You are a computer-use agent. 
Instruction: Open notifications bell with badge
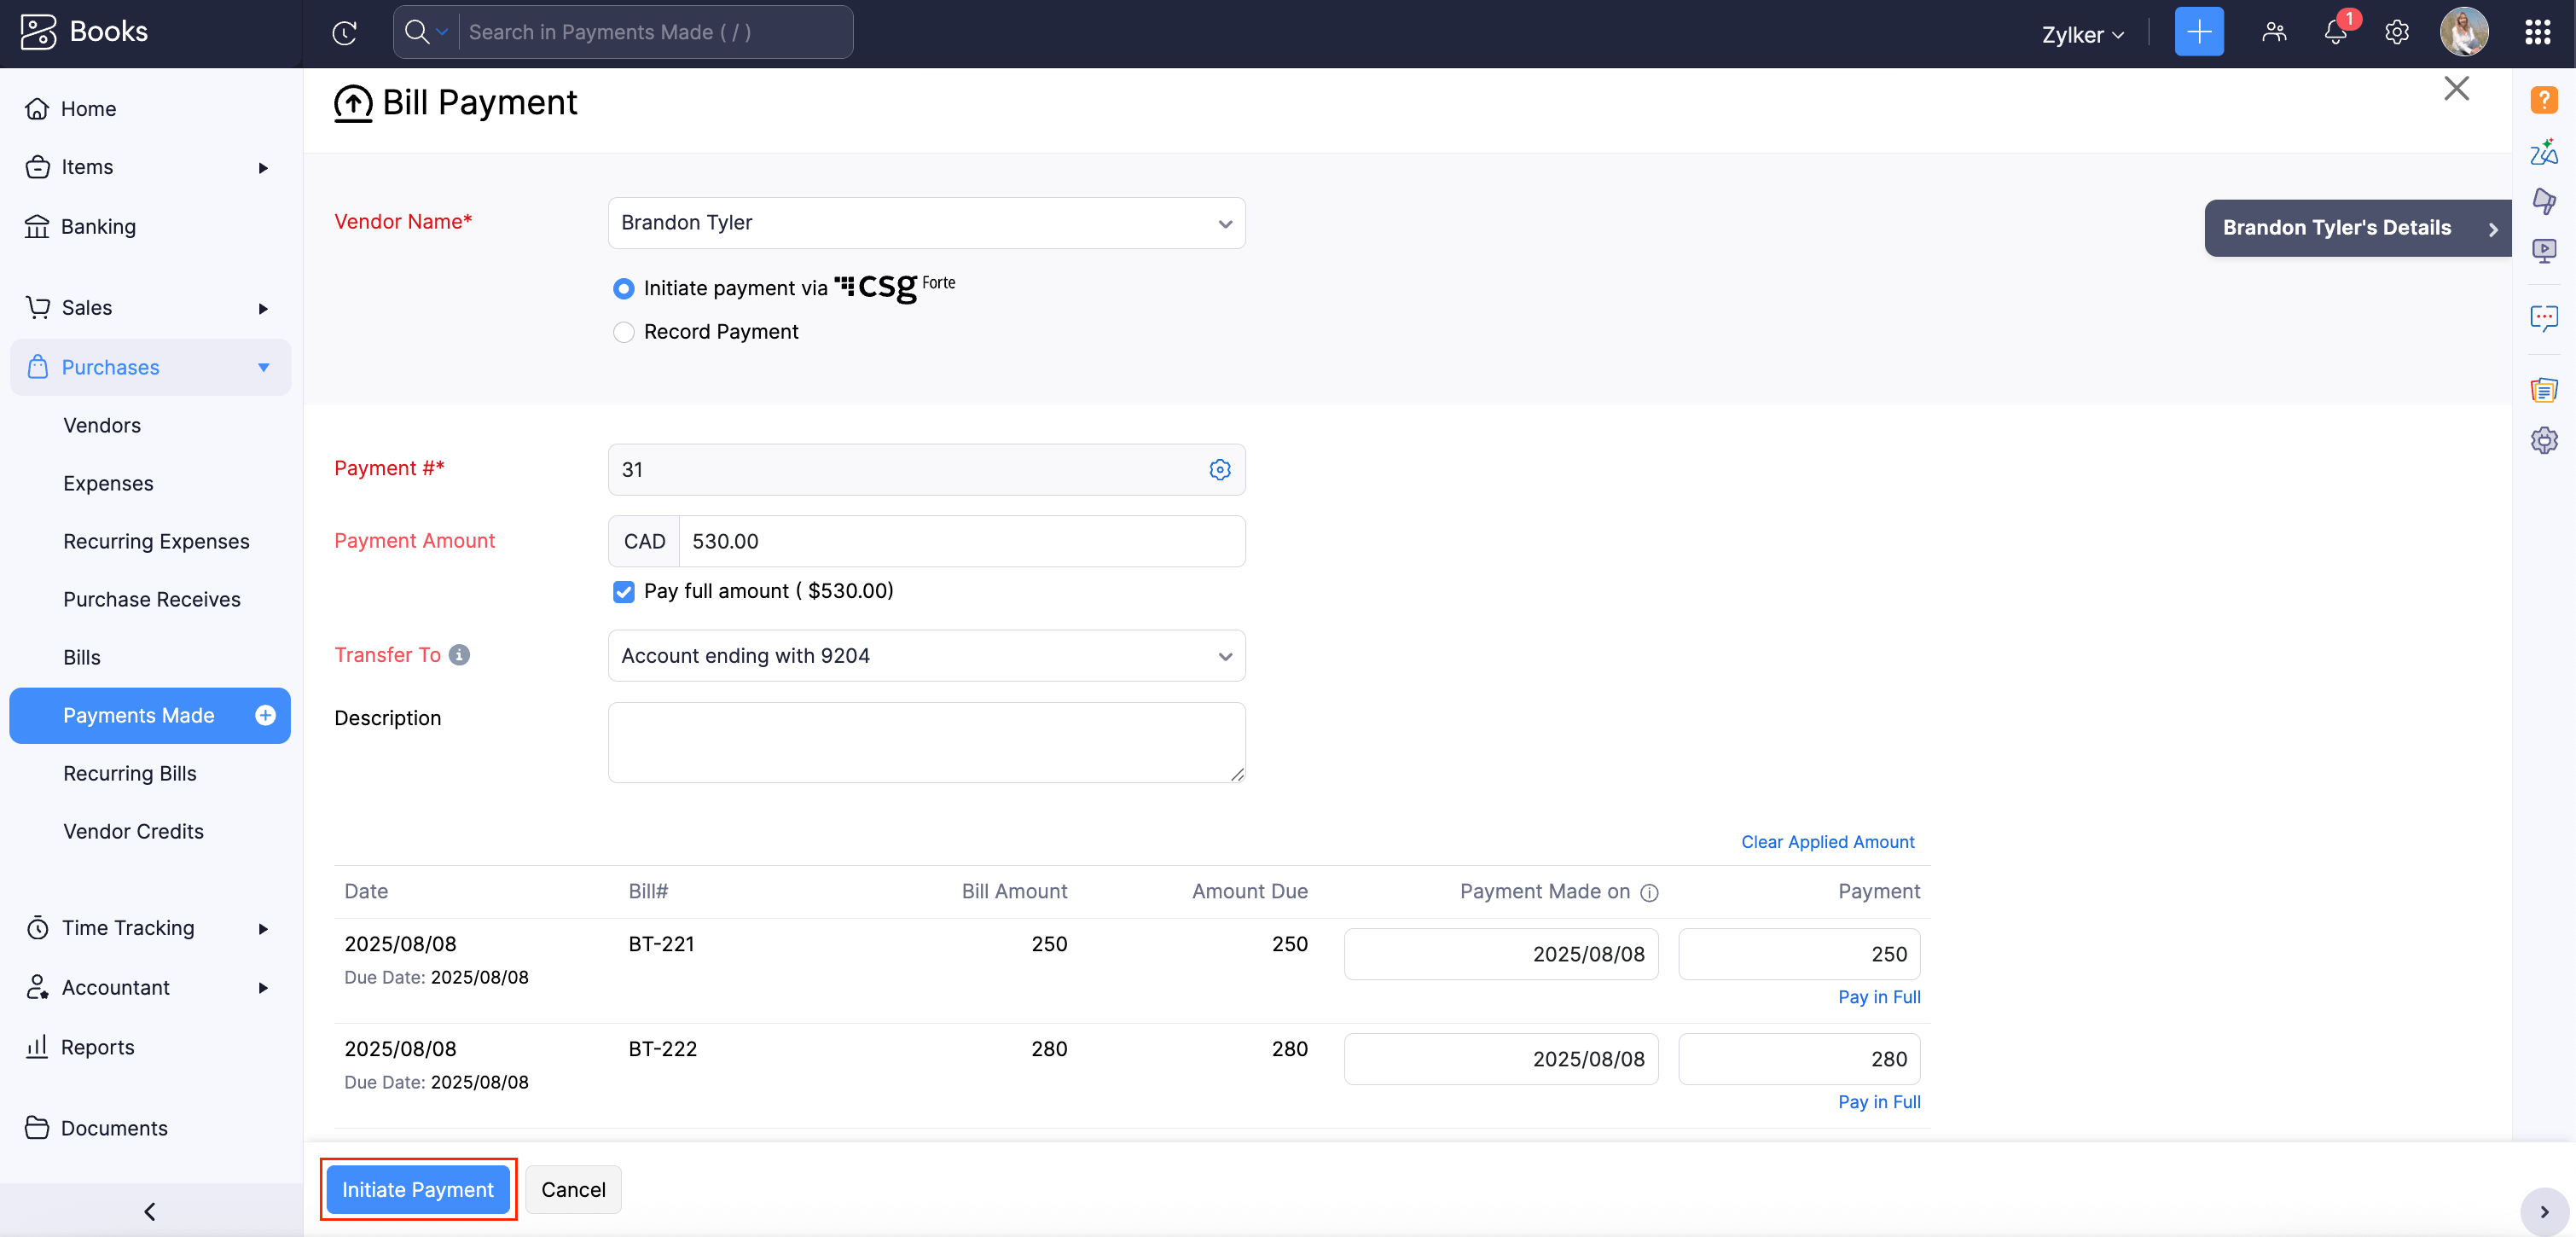(2335, 33)
